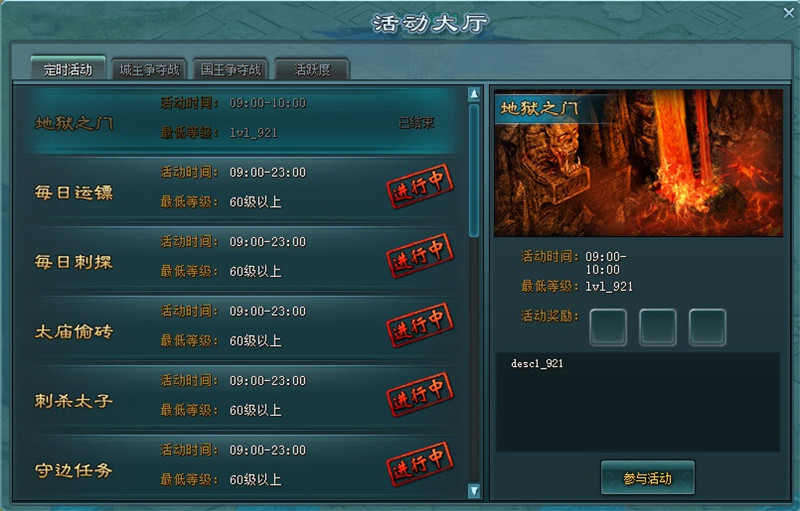Select the second 活动奖励 reward slot

pos(658,327)
